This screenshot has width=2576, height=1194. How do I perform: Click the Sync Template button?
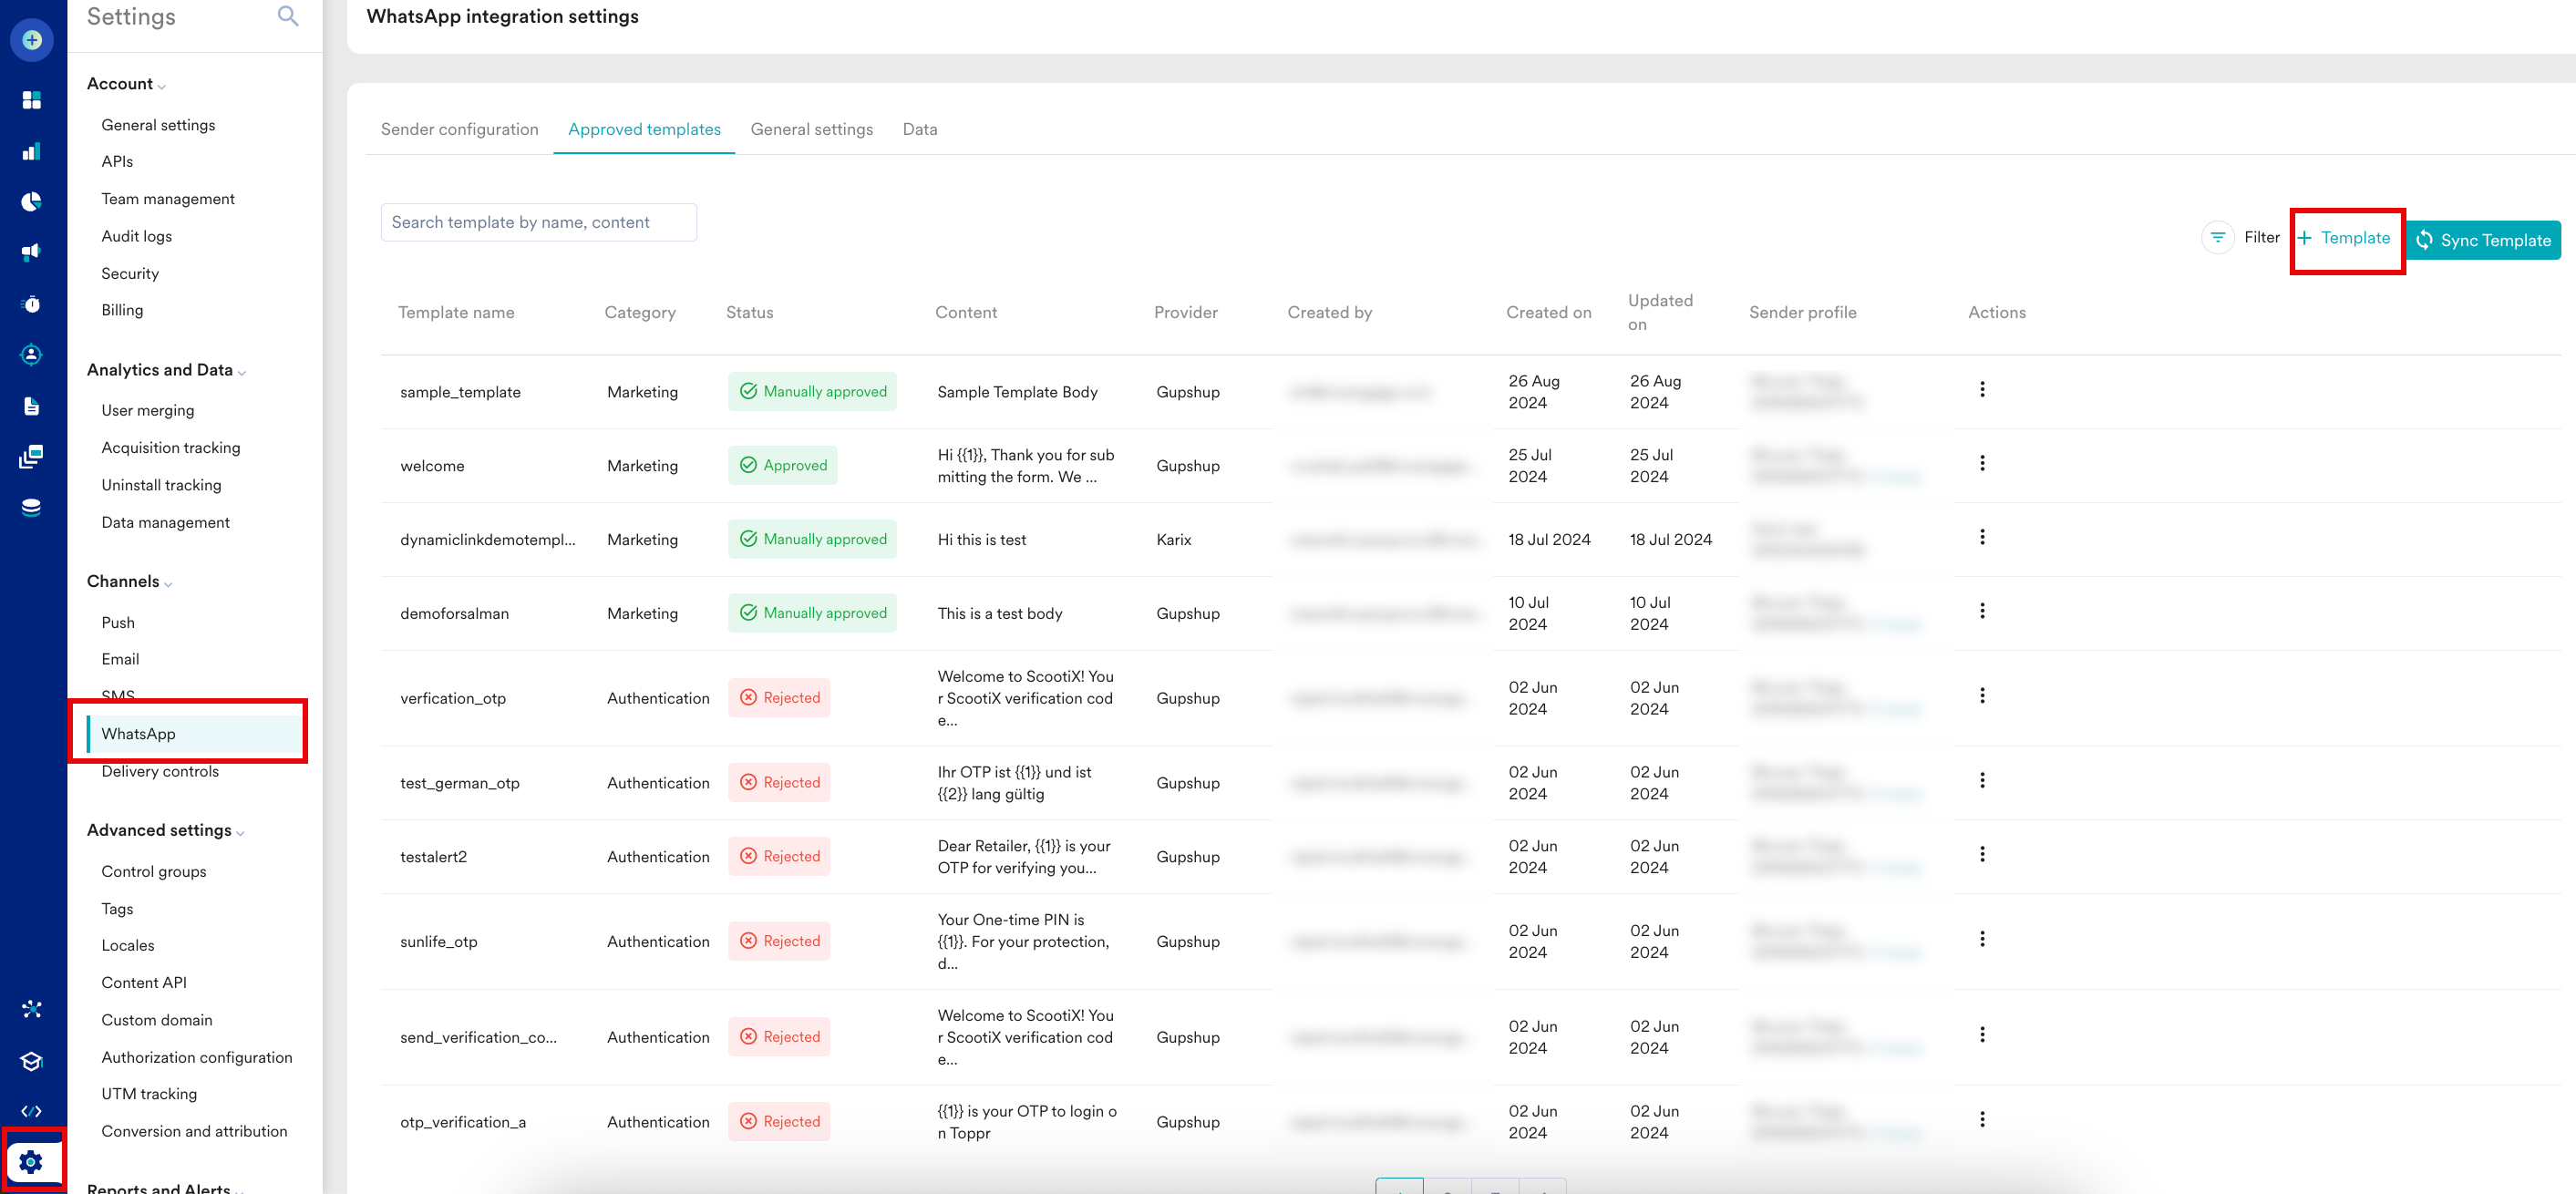[x=2483, y=241]
